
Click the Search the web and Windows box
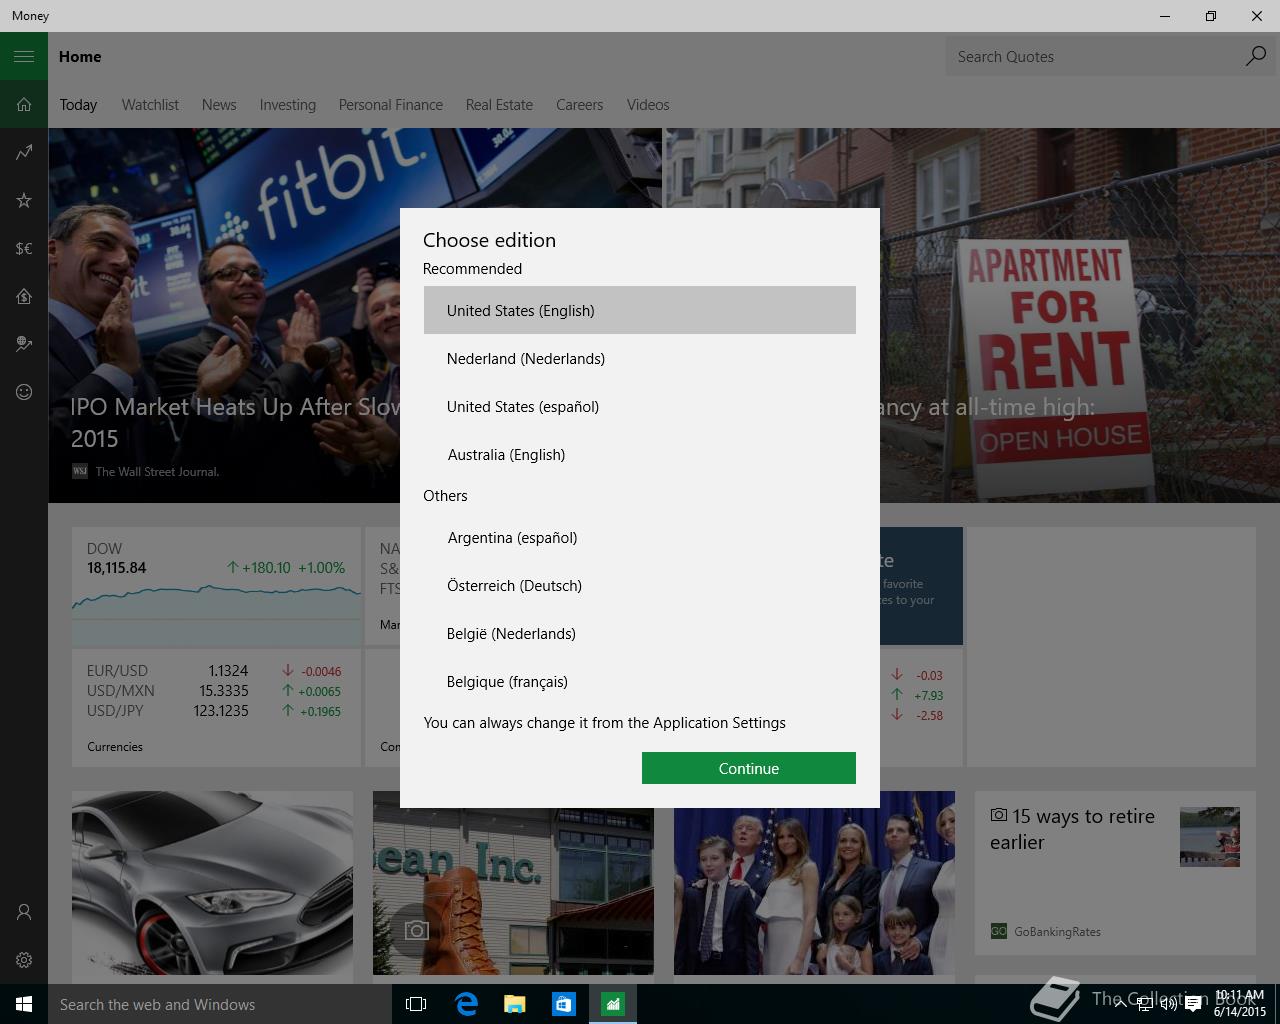(x=220, y=1004)
